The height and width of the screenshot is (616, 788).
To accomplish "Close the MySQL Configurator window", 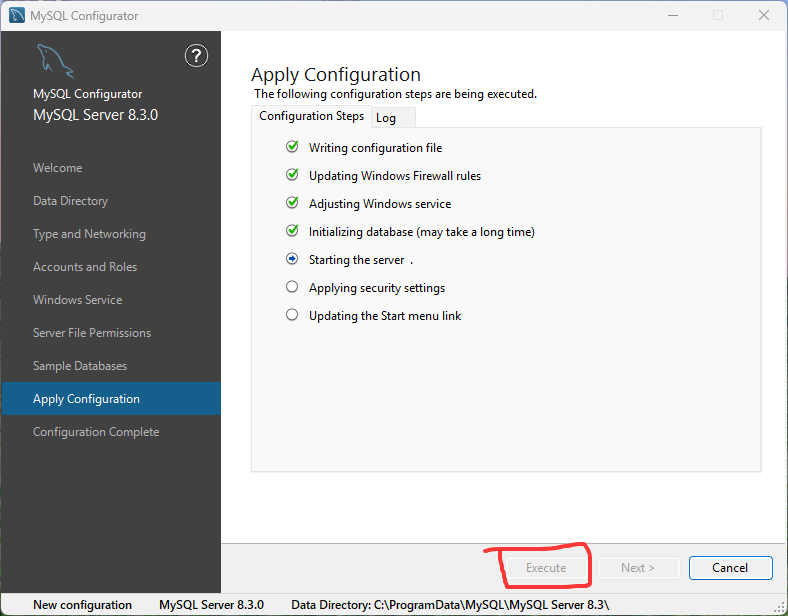I will pos(764,16).
